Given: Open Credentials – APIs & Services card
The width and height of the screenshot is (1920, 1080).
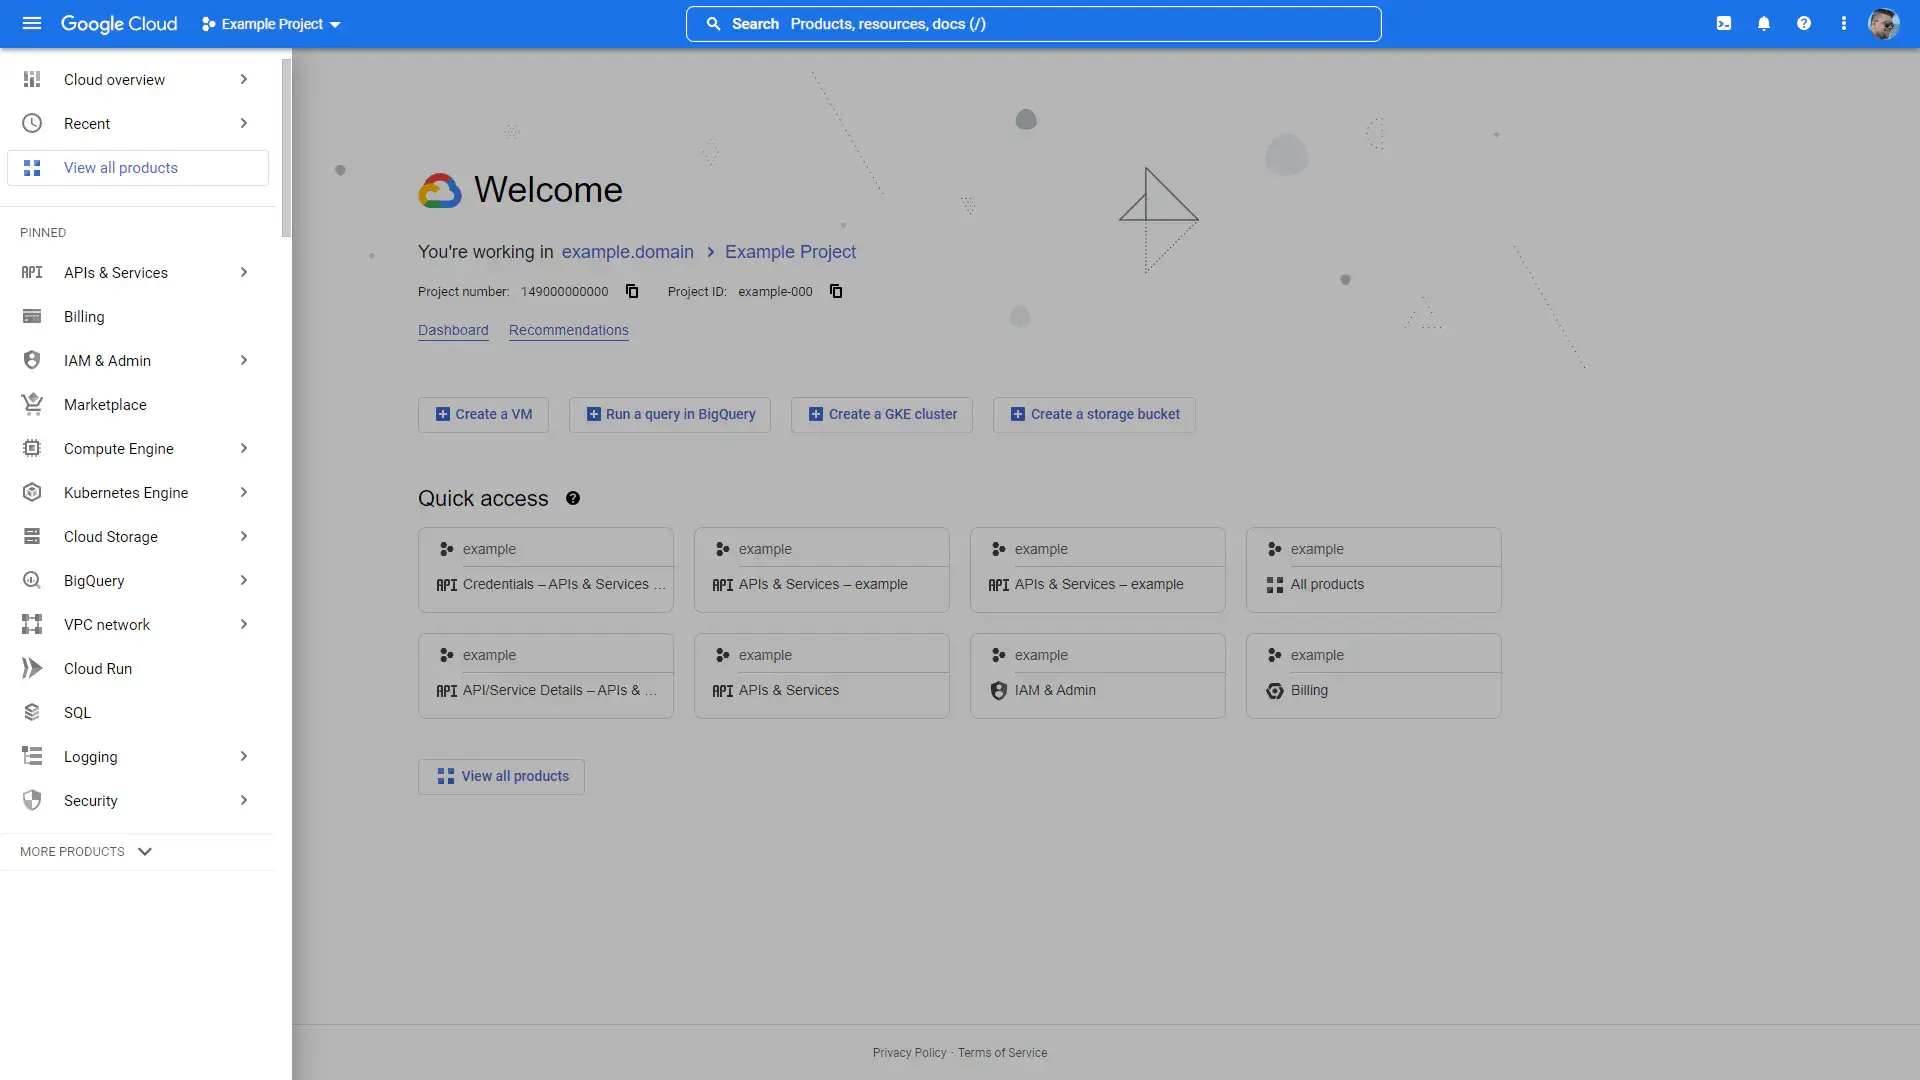Looking at the screenshot, I should tap(546, 570).
